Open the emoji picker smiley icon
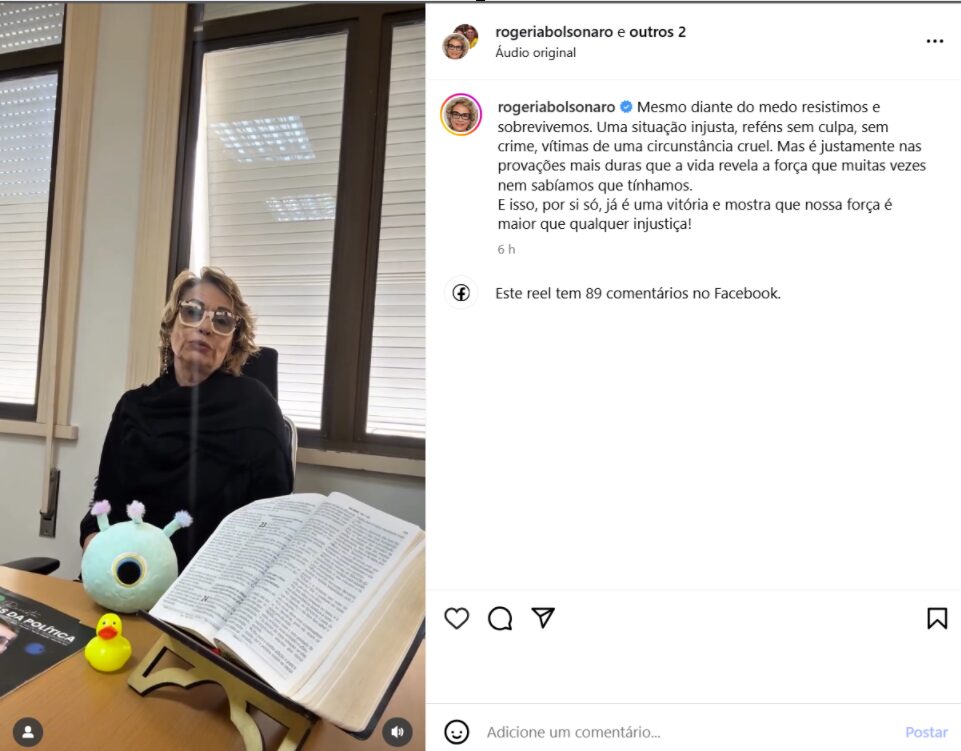This screenshot has width=961, height=751. (457, 732)
